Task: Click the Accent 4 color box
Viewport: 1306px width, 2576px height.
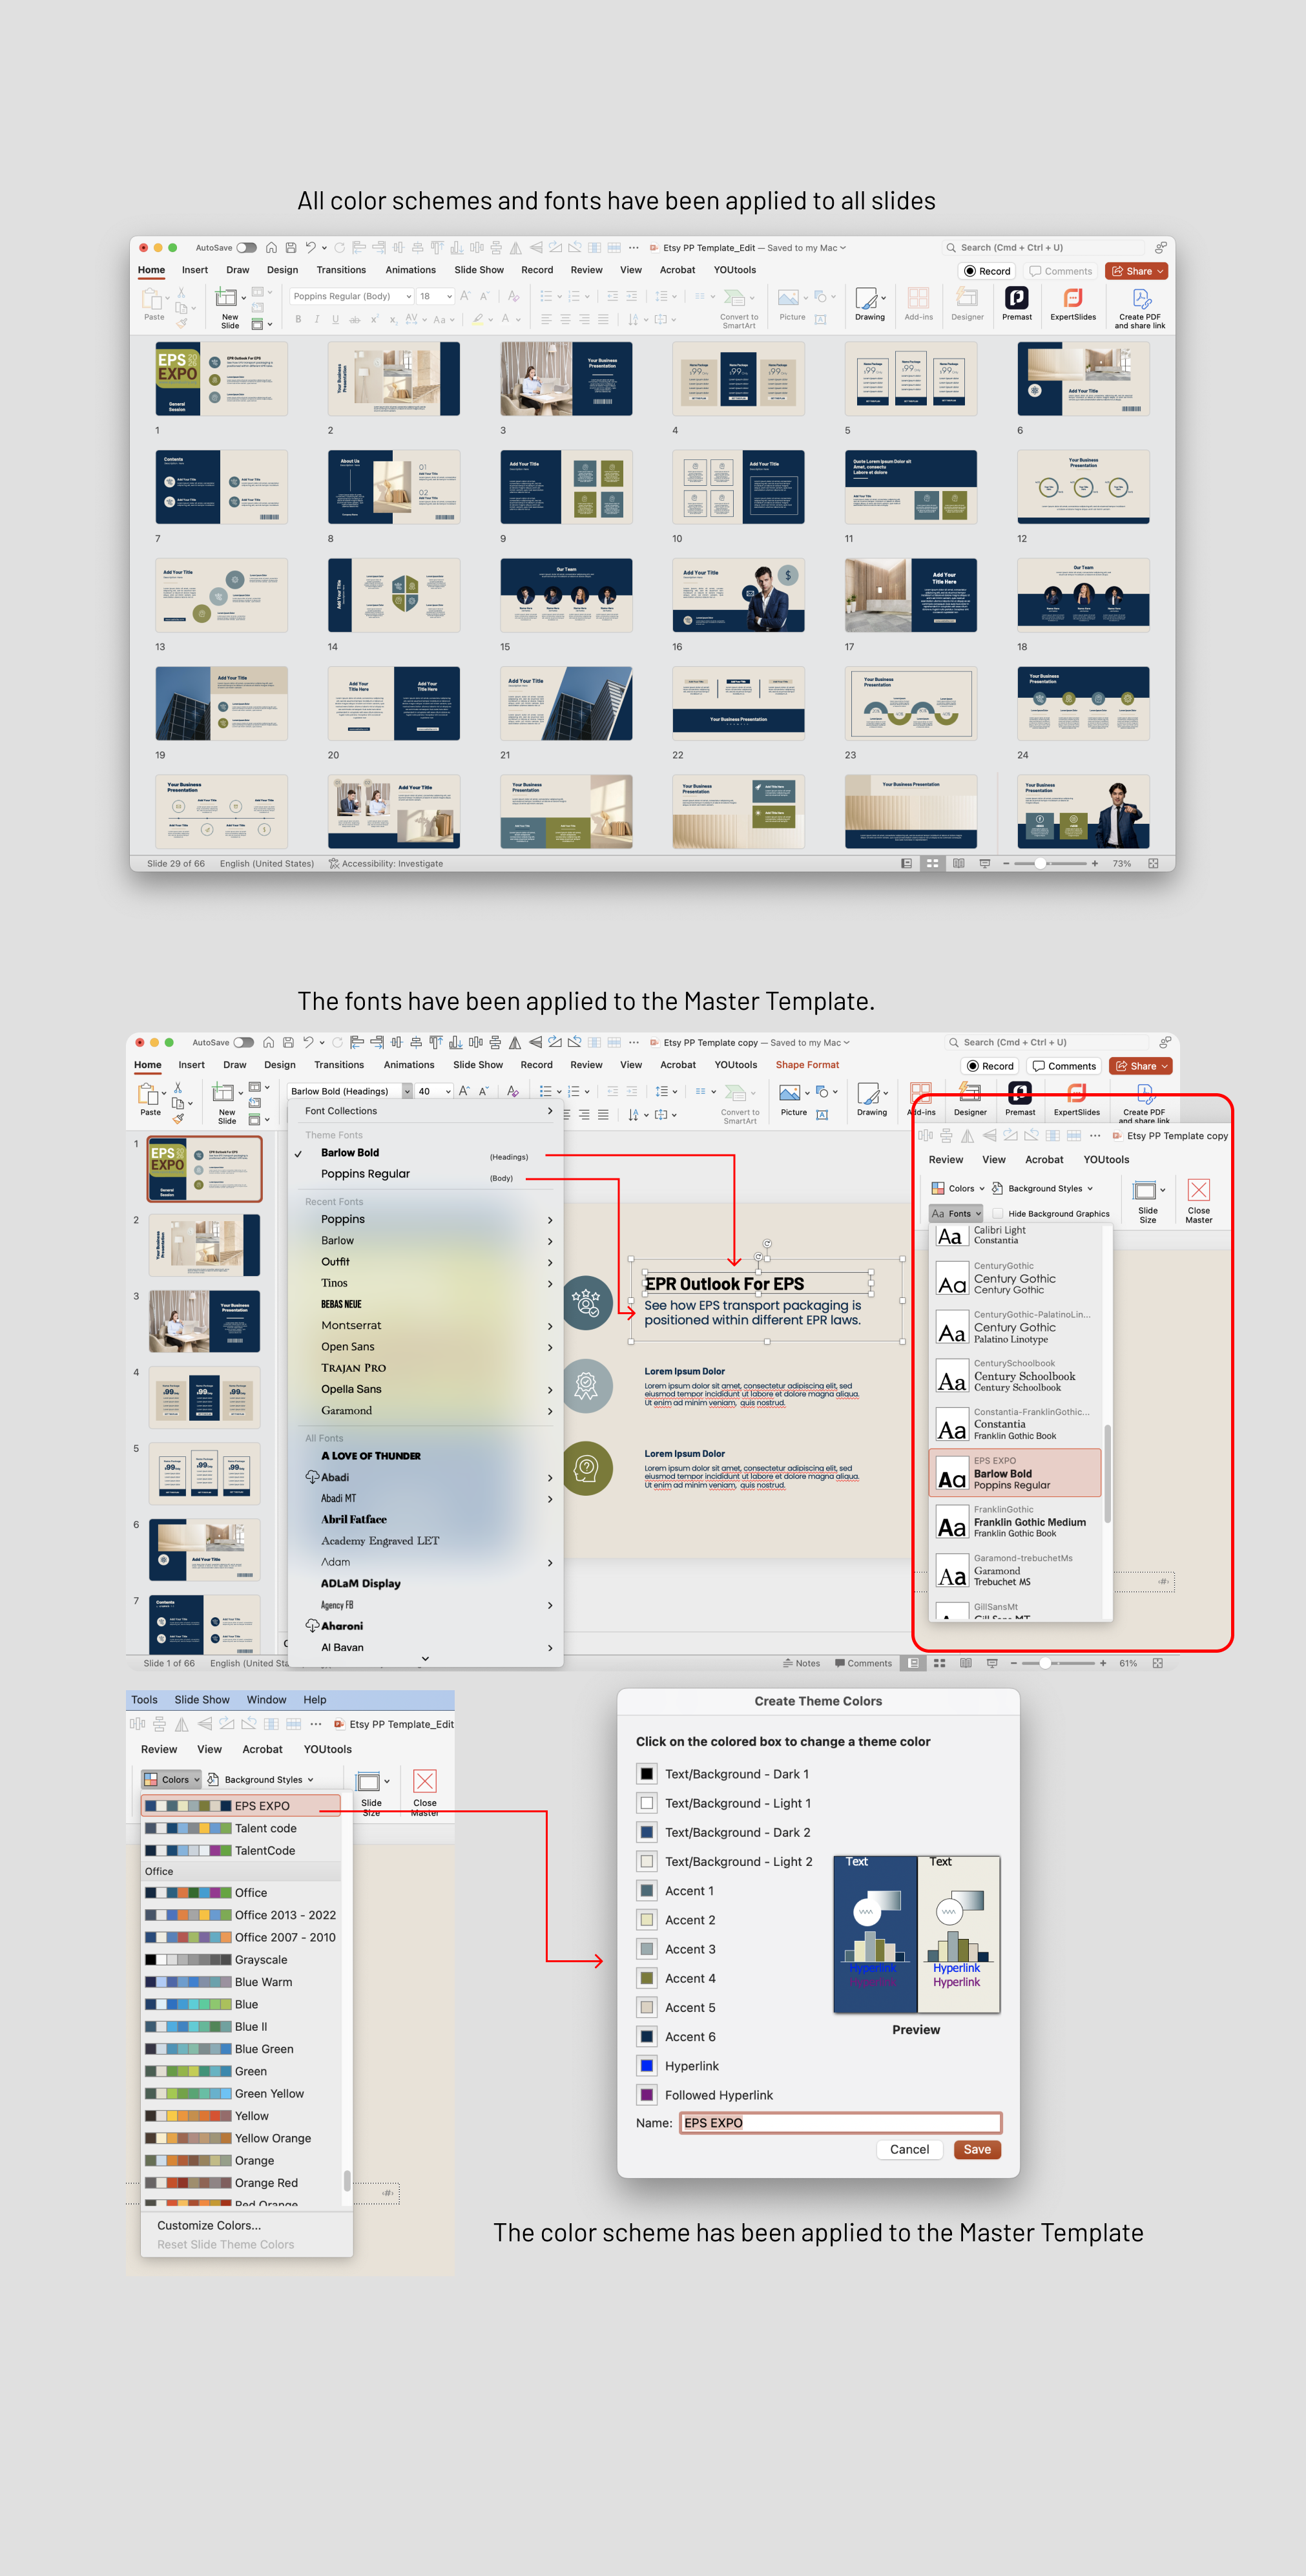Action: pos(647,1978)
